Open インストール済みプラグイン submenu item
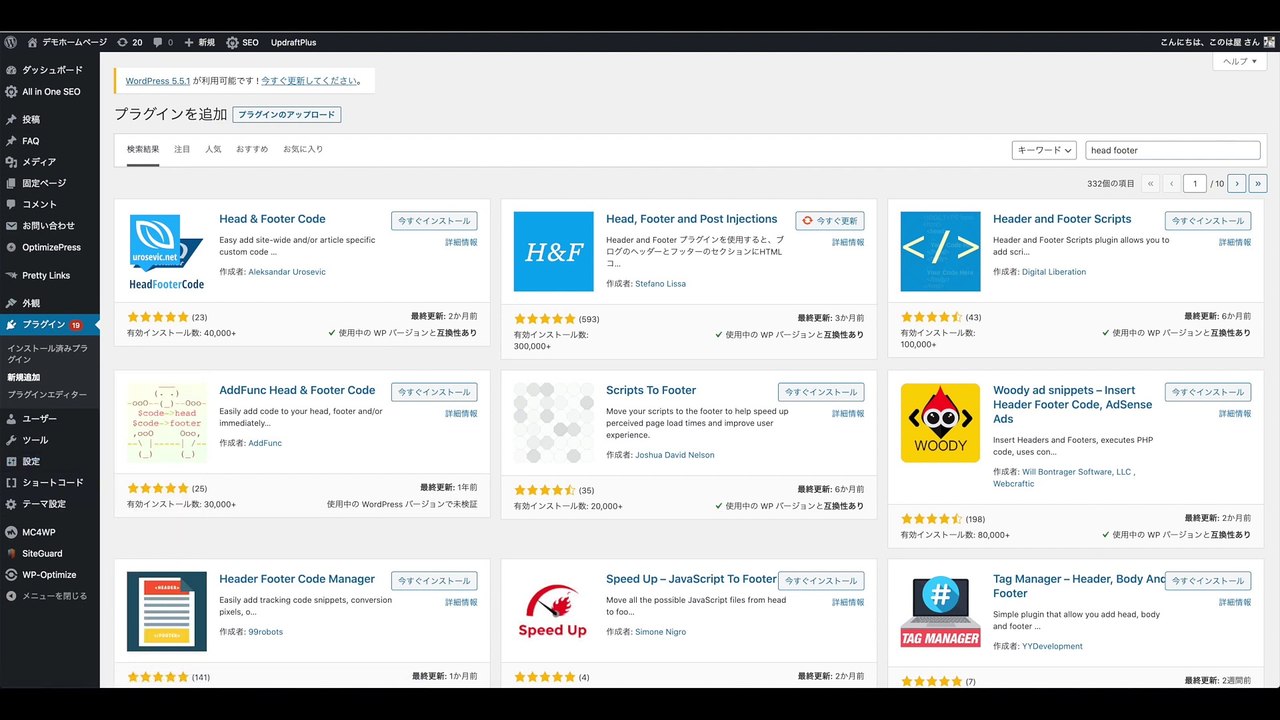The height and width of the screenshot is (720, 1280). coord(47,353)
